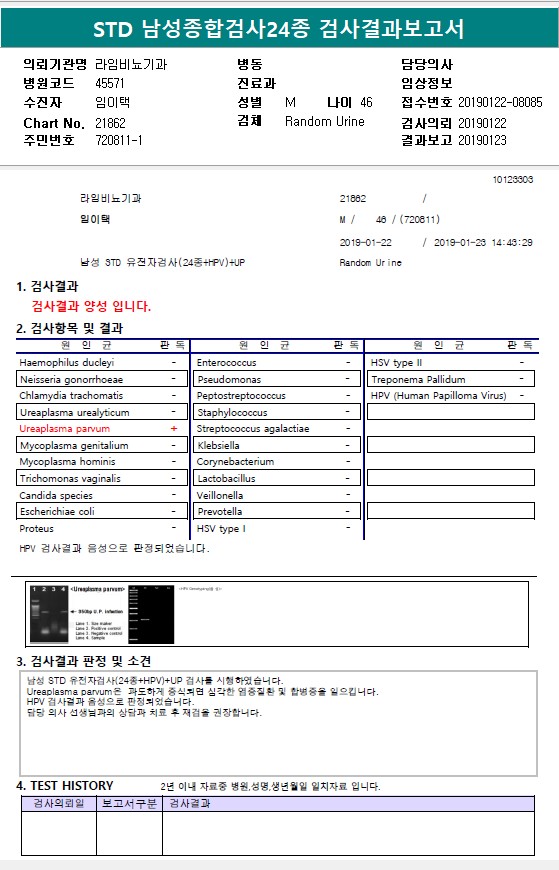Select the 'Mycoplasma genitalium' cell

[103, 445]
